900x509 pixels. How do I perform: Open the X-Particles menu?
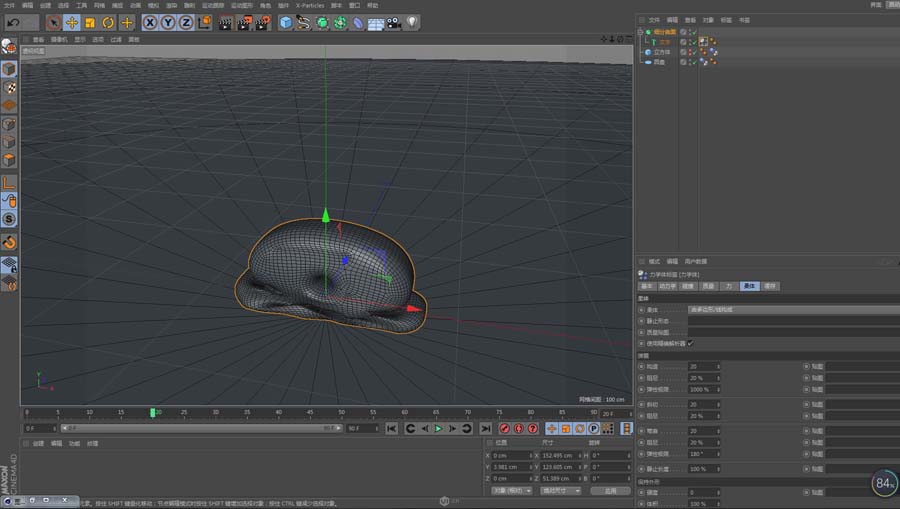[310, 5]
